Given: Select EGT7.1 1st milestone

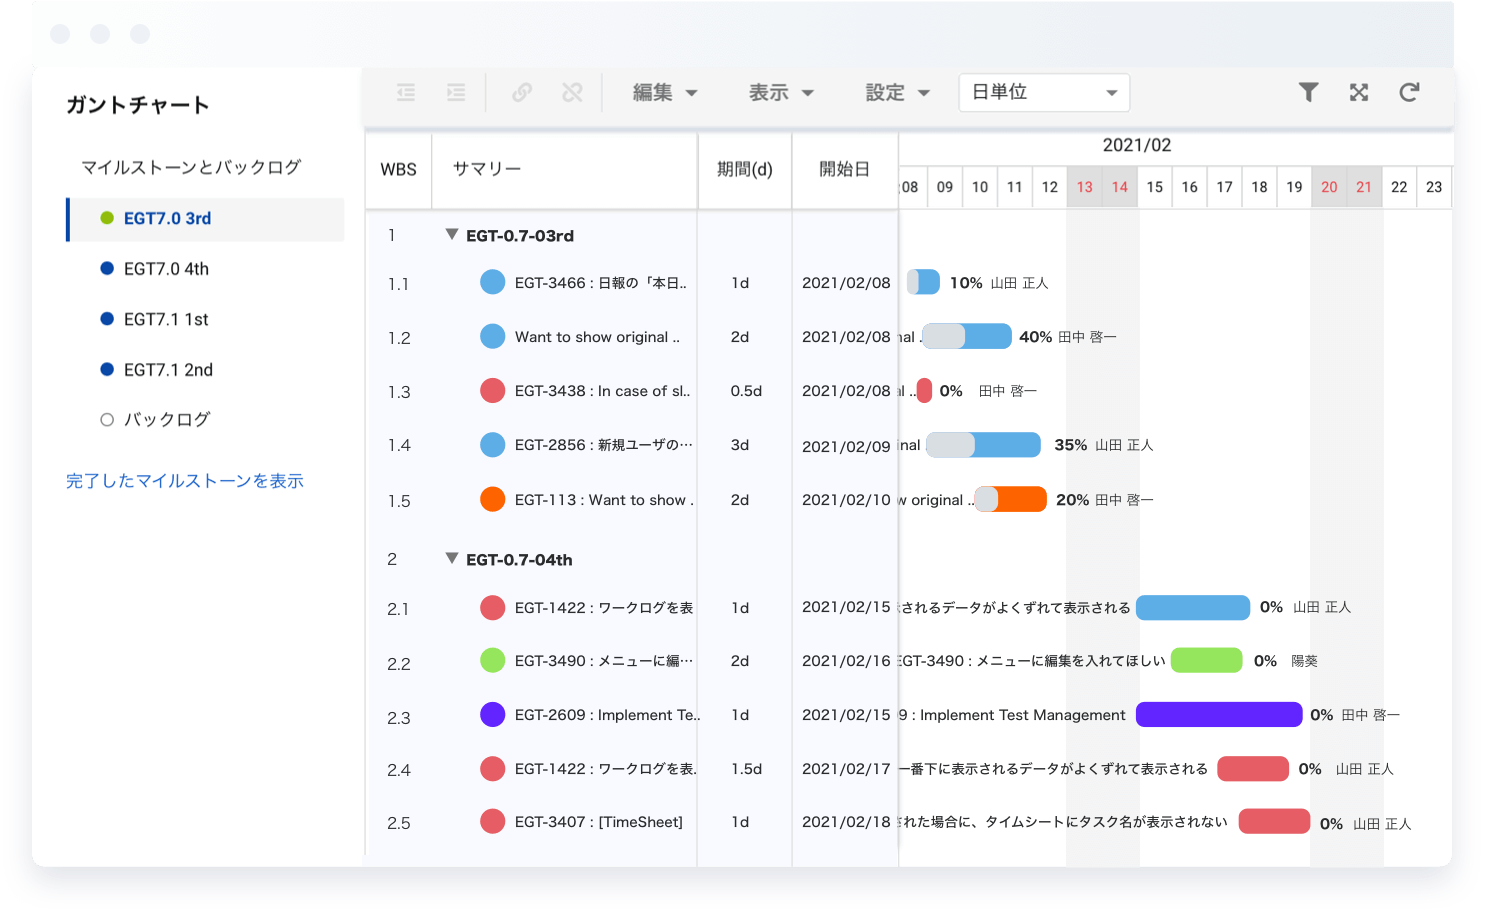Looking at the screenshot, I should pyautogui.click(x=166, y=319).
